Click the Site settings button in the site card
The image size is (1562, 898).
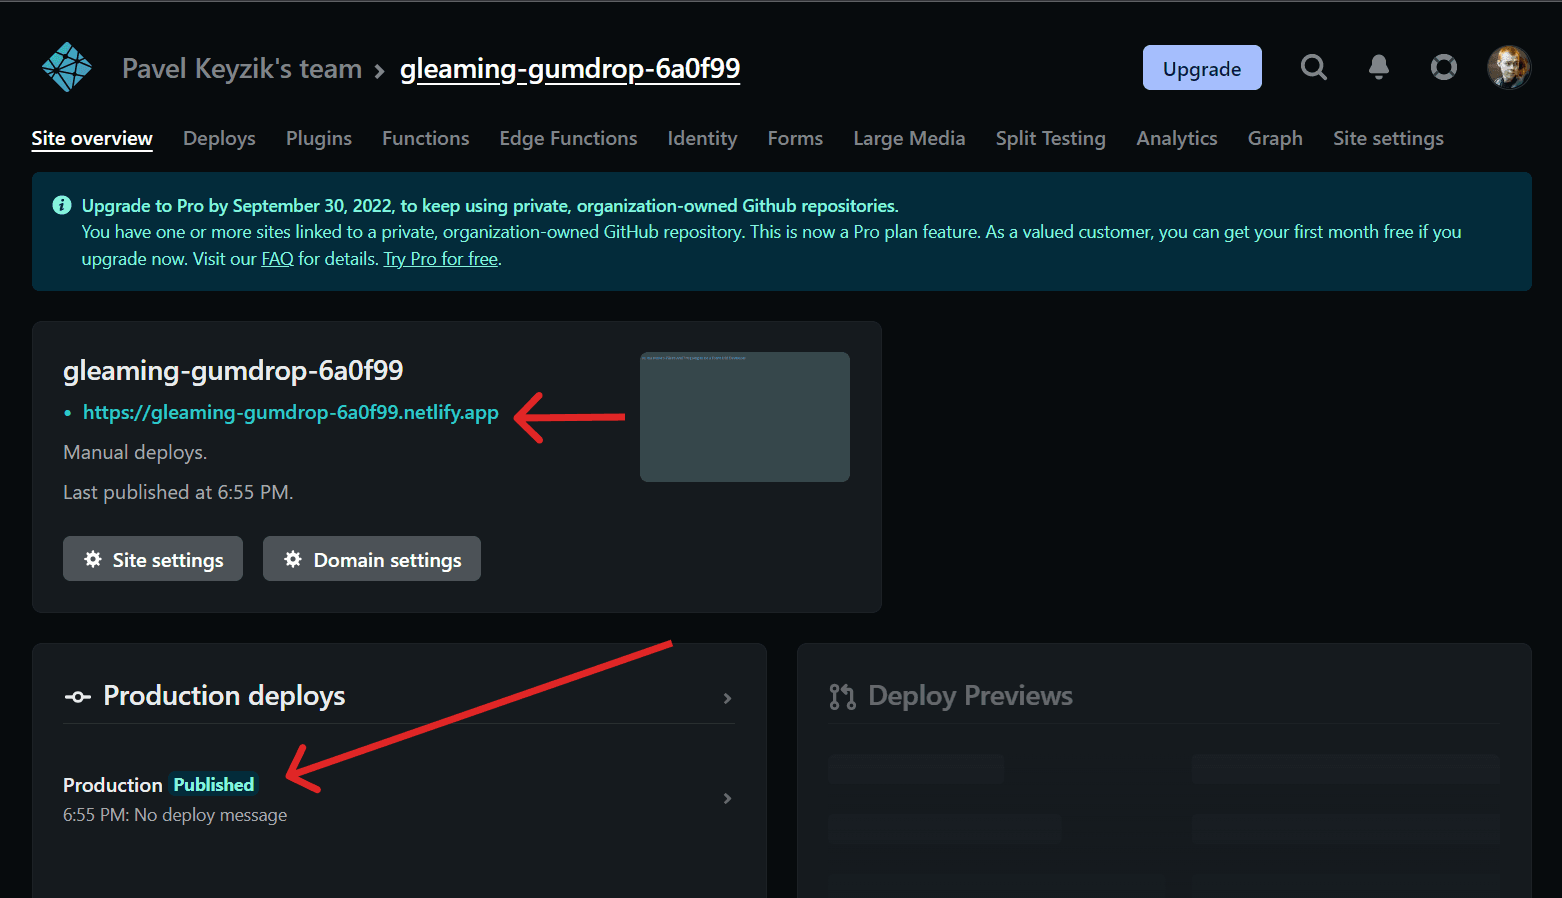click(153, 559)
